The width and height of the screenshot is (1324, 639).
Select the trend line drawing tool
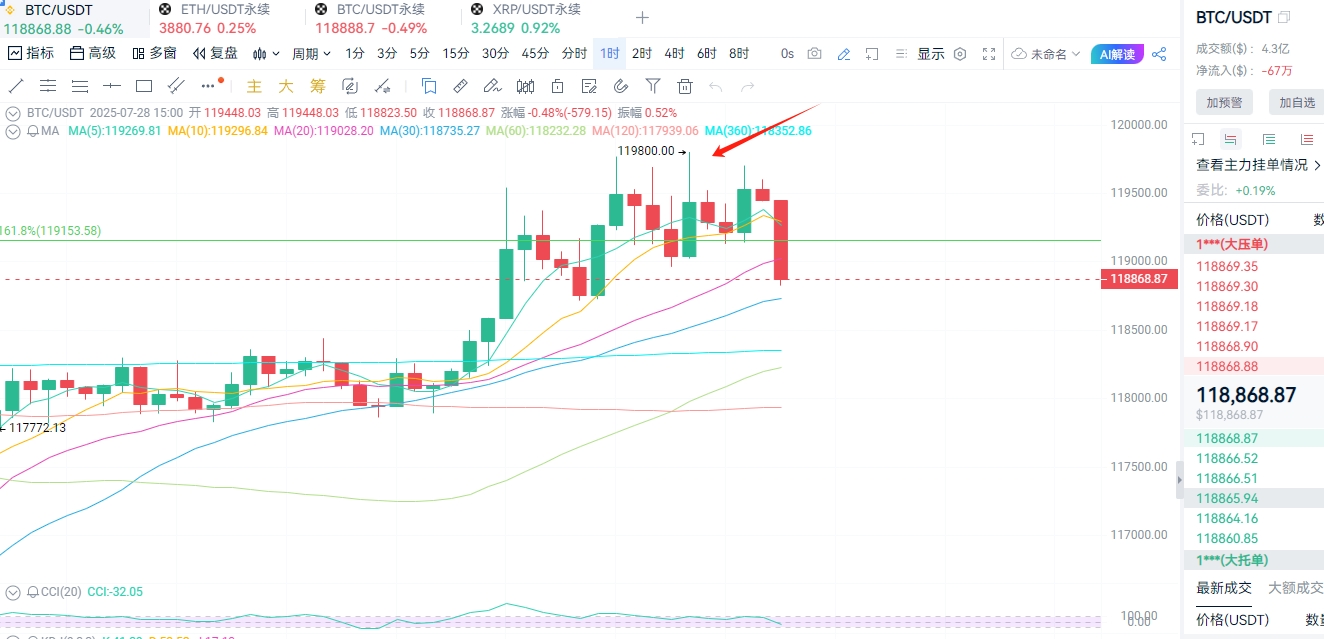[16, 86]
